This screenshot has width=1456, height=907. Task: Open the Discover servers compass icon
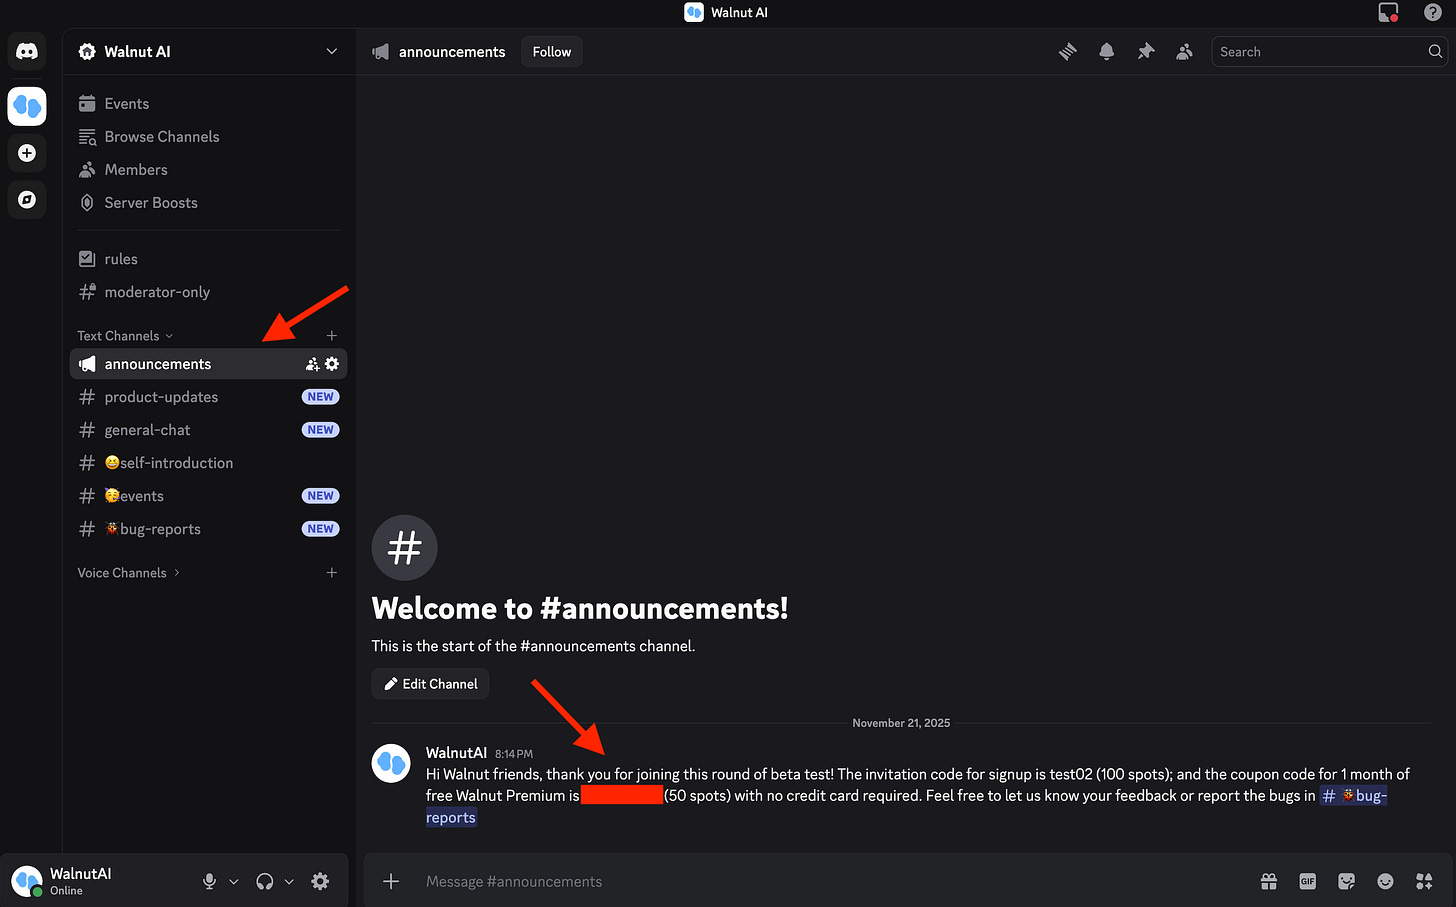(27, 200)
